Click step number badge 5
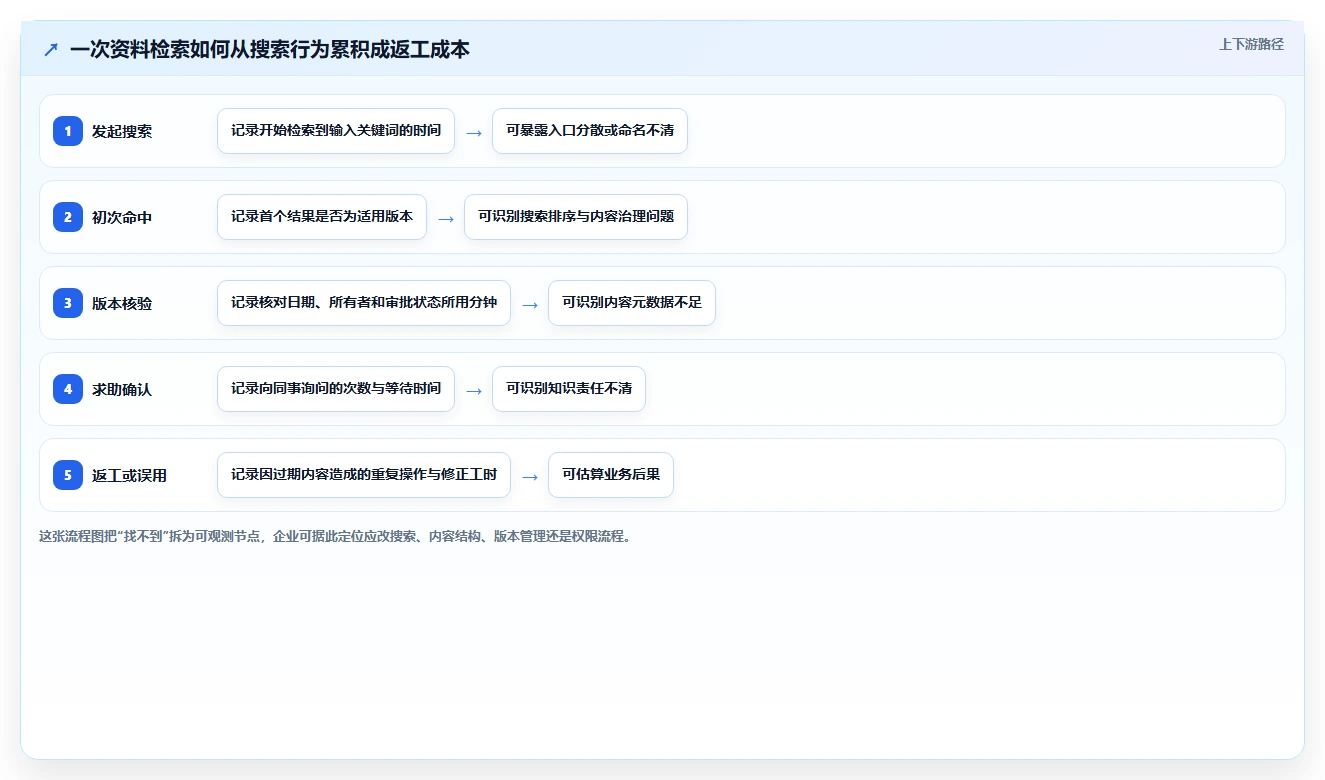Viewport: 1325px width, 780px height. 68,475
